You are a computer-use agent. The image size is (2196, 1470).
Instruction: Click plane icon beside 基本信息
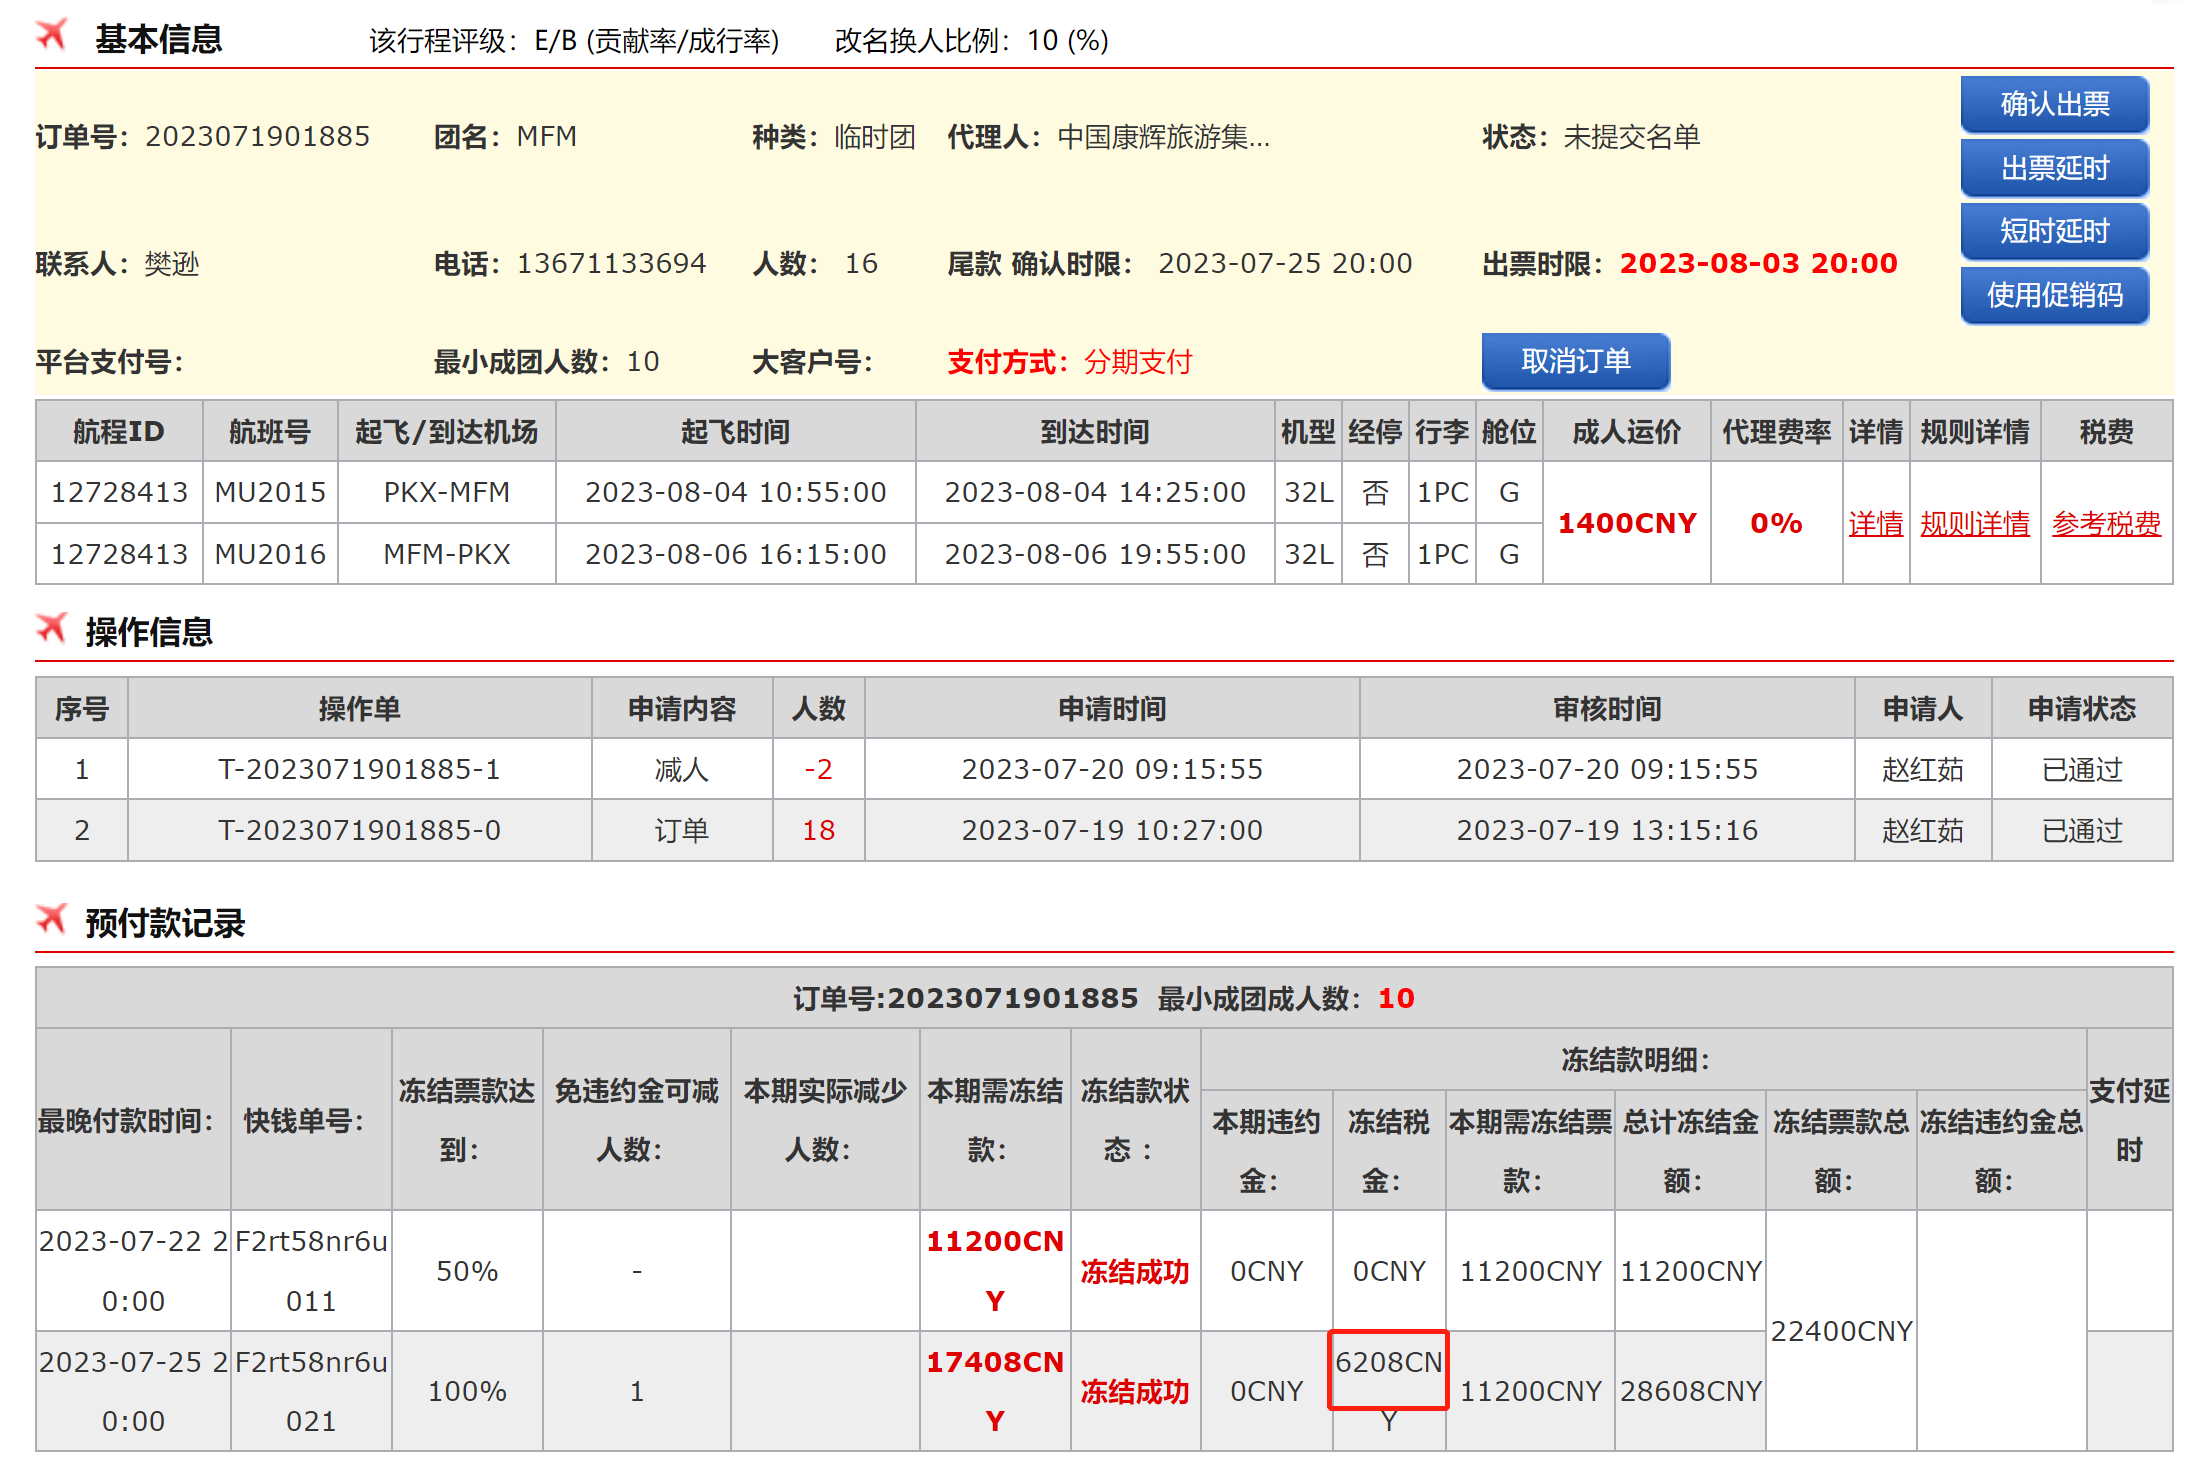tap(52, 35)
